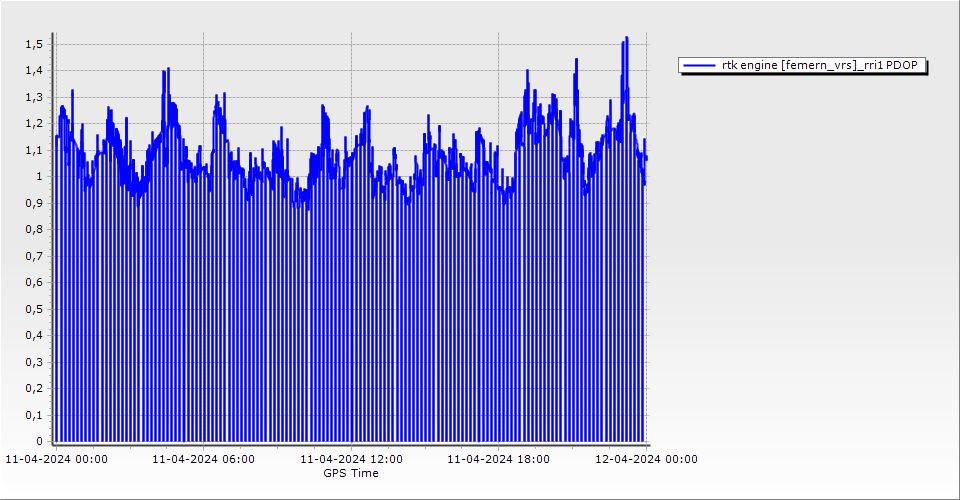Click the '0,3' y-axis tick label
Screen dimensions: 960x500
click(x=34, y=362)
